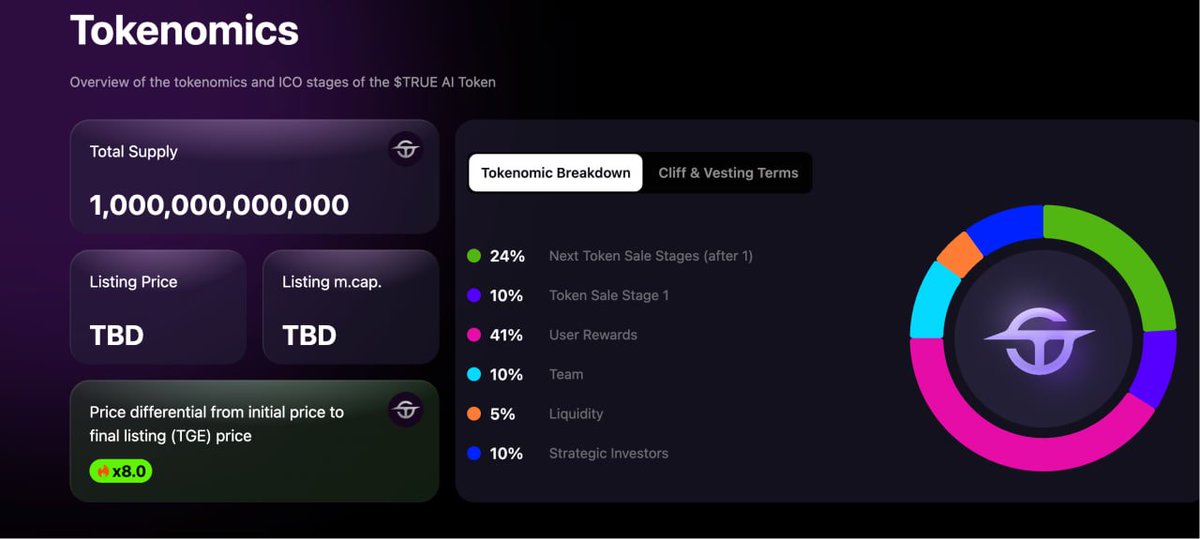
Task: Click the pink dot beside User Rewards
Action: click(474, 335)
